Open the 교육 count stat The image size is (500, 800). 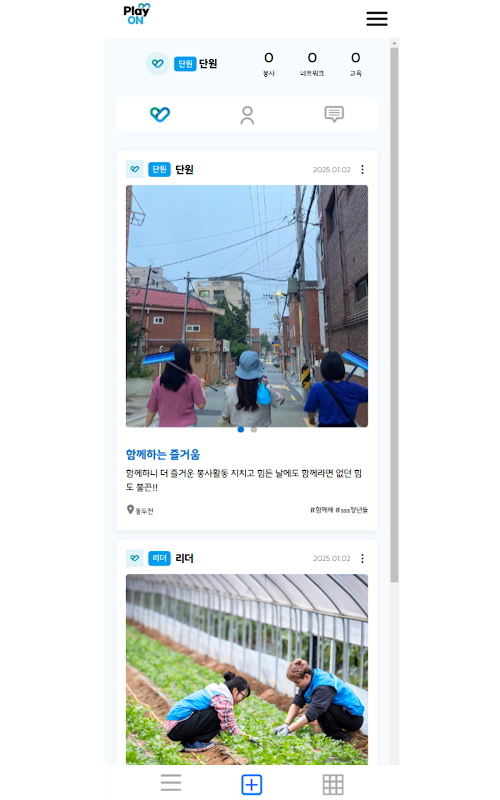[x=356, y=64]
